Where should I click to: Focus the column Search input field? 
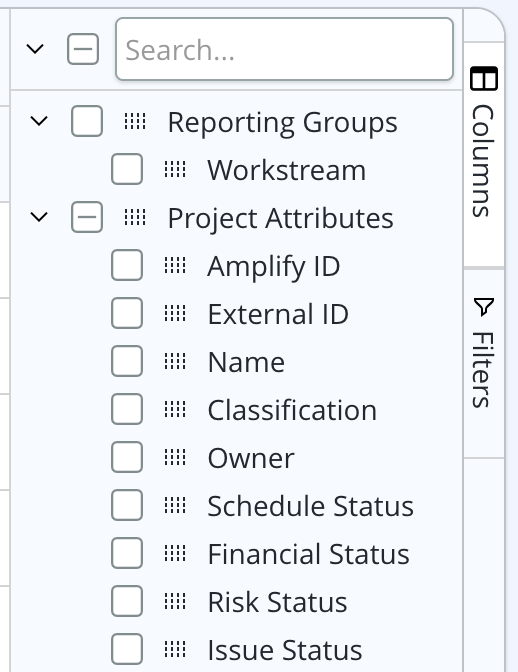tap(284, 49)
